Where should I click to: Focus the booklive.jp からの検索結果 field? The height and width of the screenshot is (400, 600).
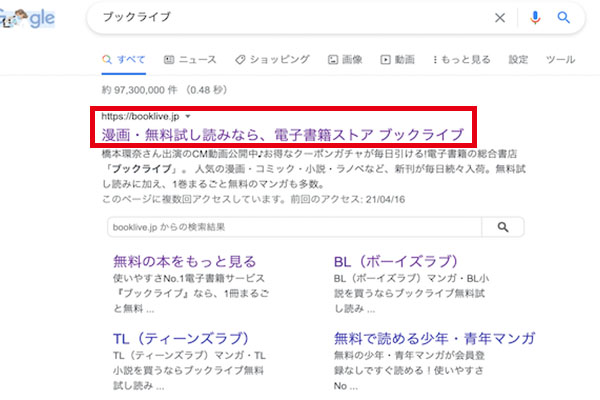pos(294,227)
